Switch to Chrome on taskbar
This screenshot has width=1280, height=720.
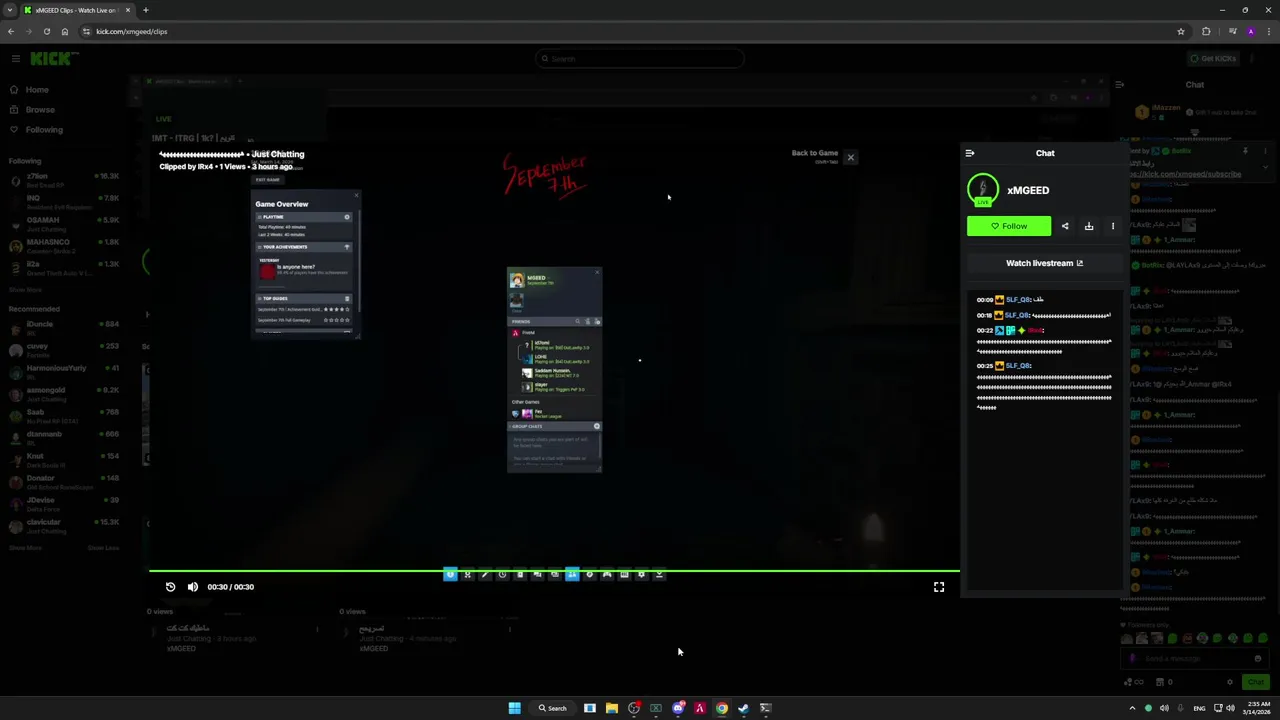[x=722, y=708]
